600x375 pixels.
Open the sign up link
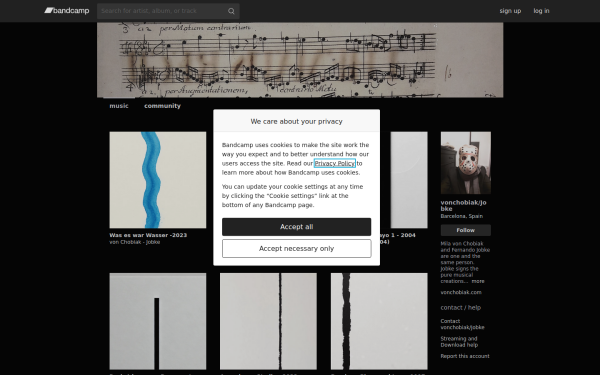pos(510,11)
